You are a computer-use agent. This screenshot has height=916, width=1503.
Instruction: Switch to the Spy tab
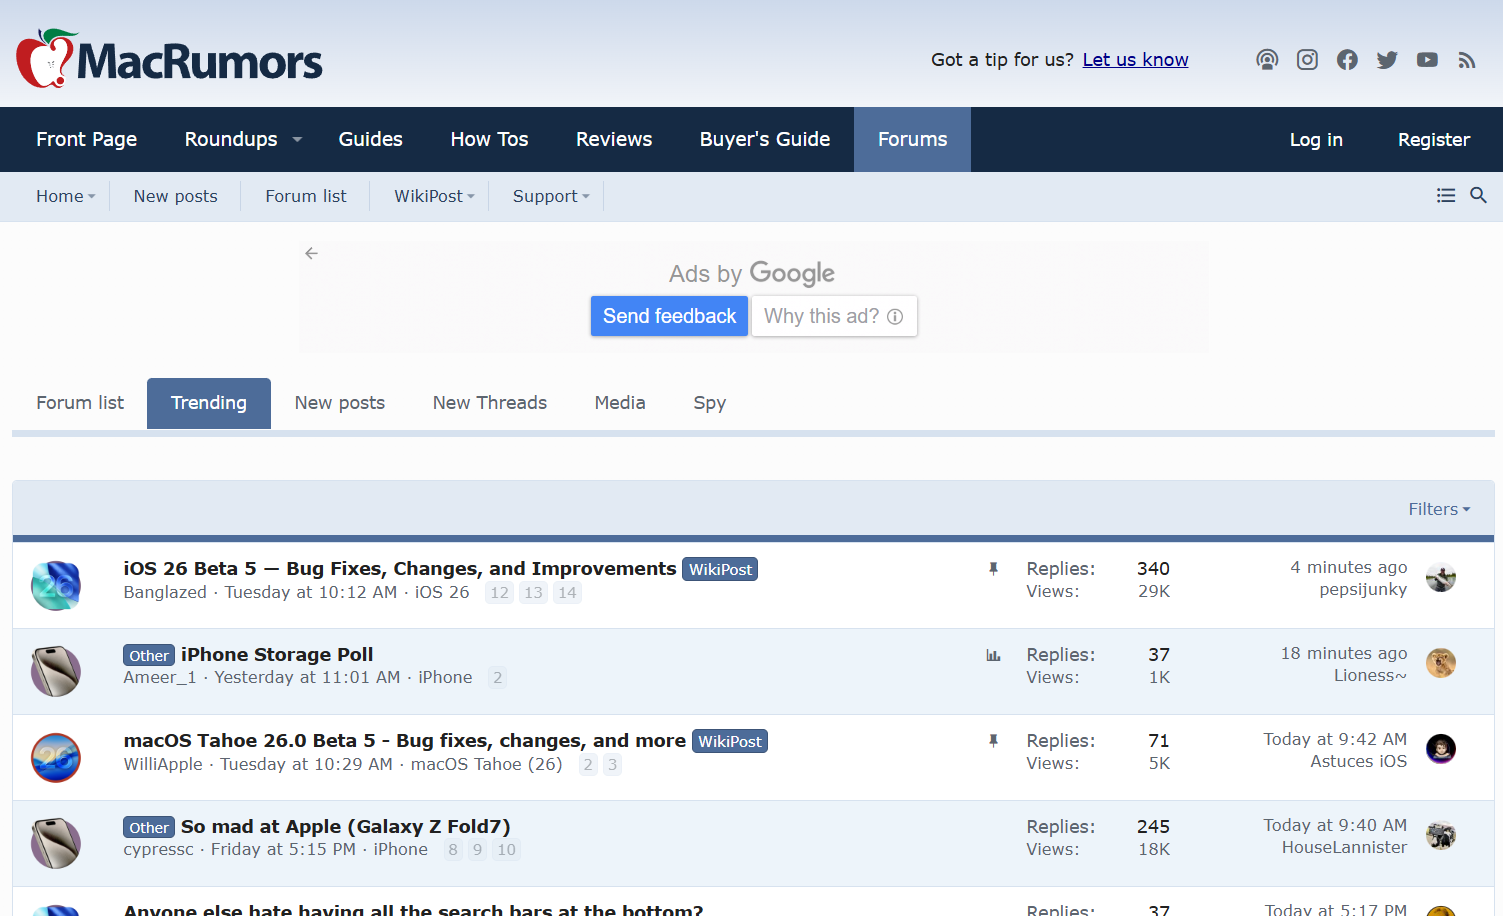(710, 403)
